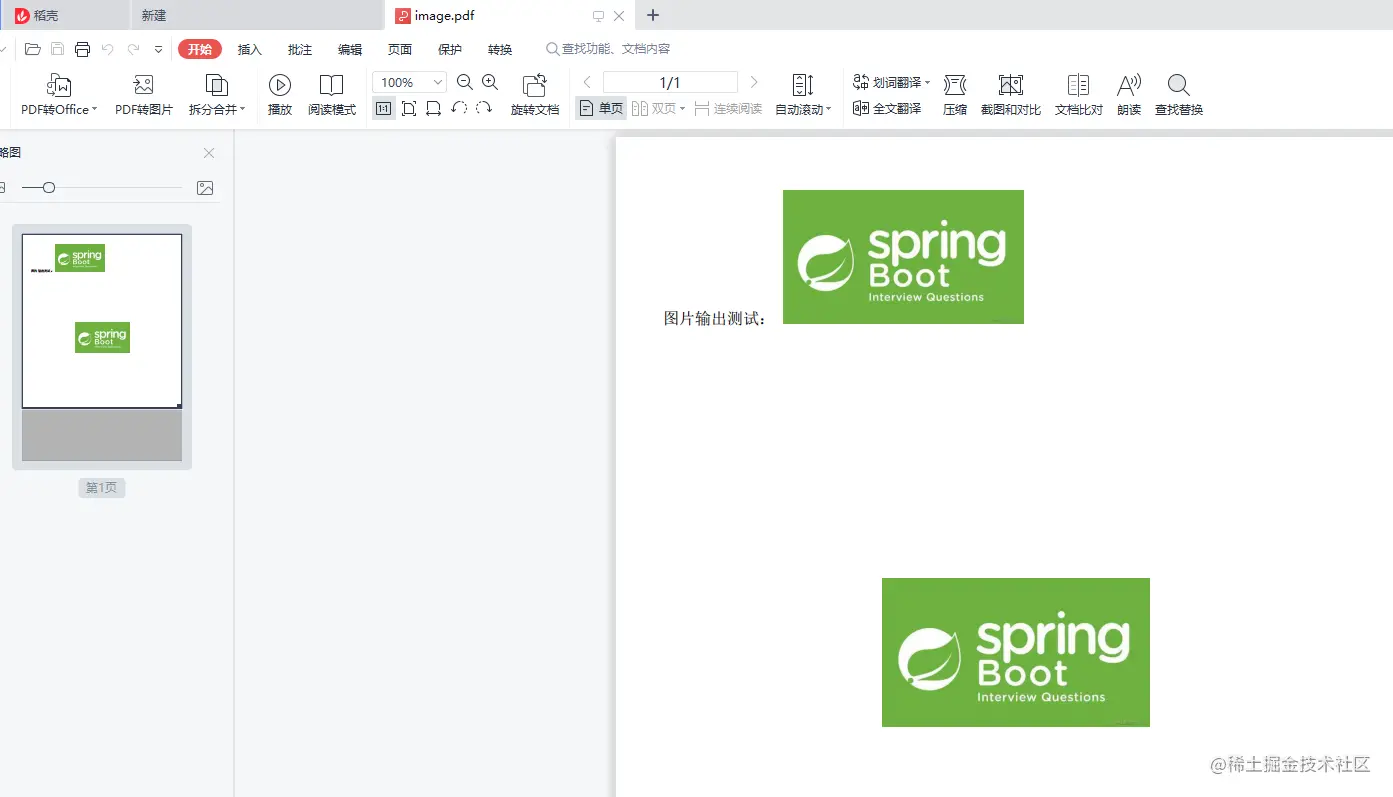Open the 全文翻译 full-text translation
Viewport: 1393px width, 797px height.
[887, 108]
